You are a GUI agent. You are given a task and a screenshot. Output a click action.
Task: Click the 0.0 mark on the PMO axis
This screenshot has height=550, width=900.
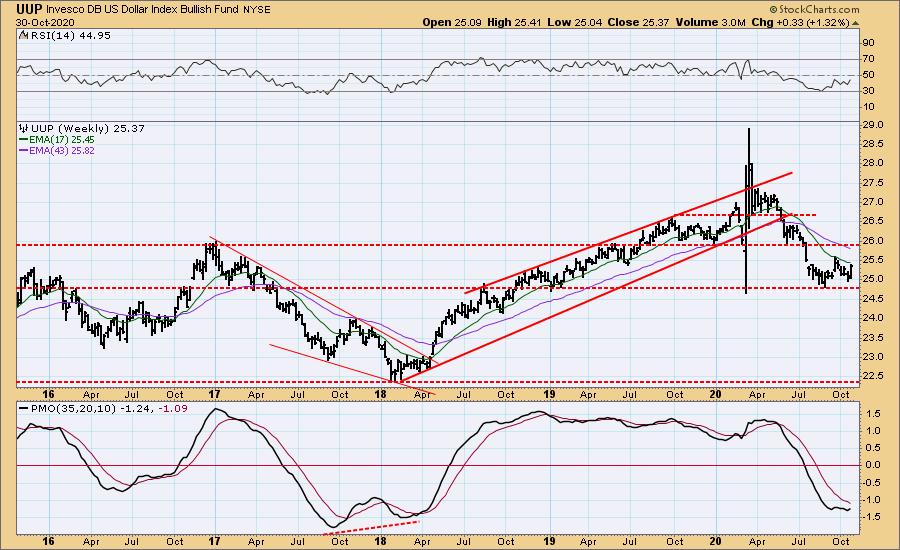(872, 465)
